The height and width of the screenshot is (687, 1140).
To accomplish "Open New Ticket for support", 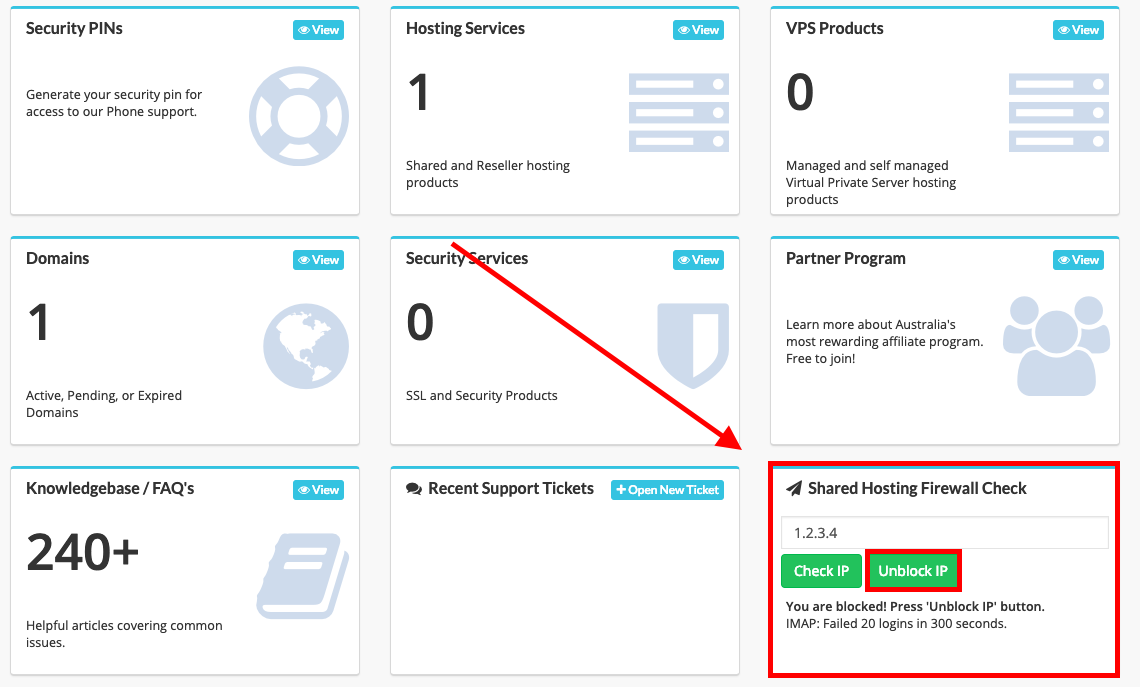I will 667,490.
